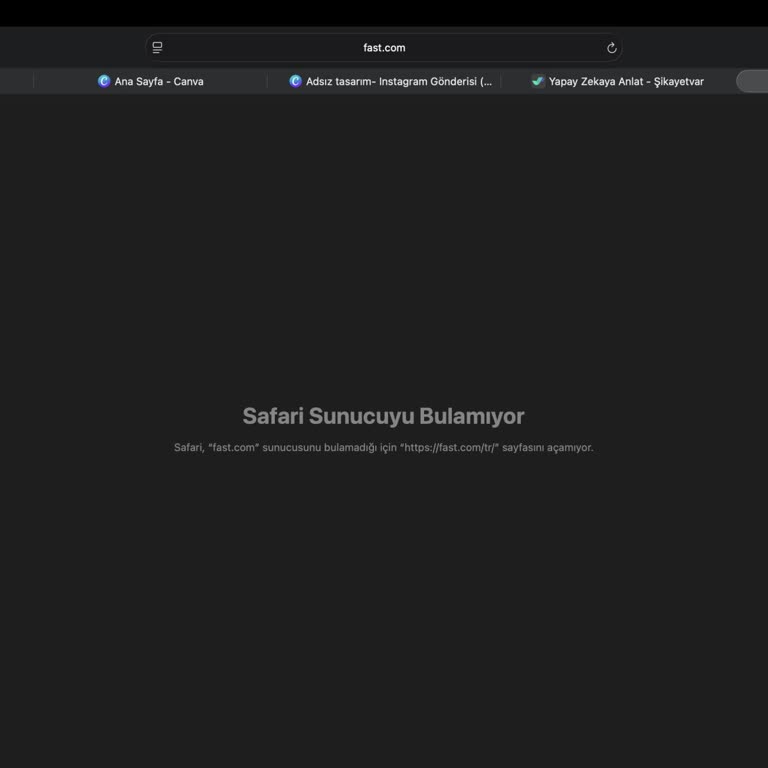Click the error description about fast.com/tr/
This screenshot has width=768, height=768.
coord(384,447)
